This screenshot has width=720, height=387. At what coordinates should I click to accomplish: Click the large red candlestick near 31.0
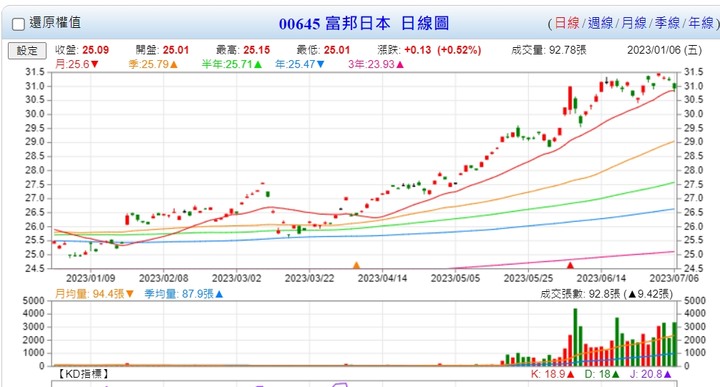570,98
